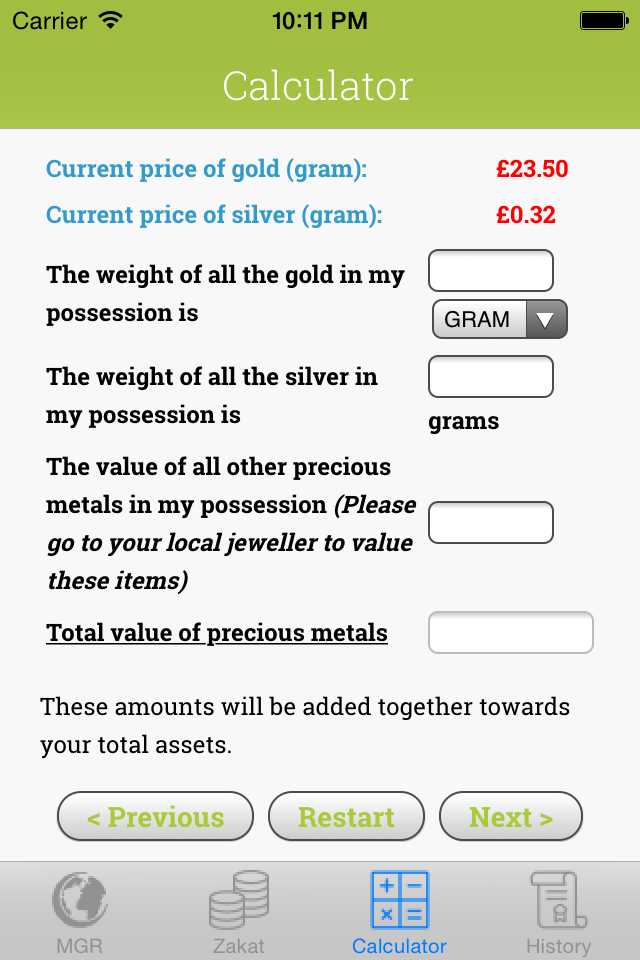This screenshot has height=960, width=640.
Task: Proceed with the Next button
Action: (510, 817)
